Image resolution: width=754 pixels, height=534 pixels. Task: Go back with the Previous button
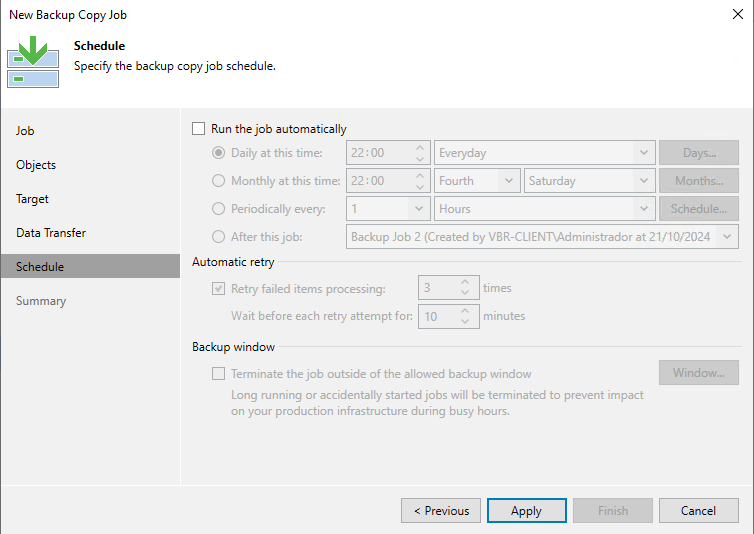[440, 511]
